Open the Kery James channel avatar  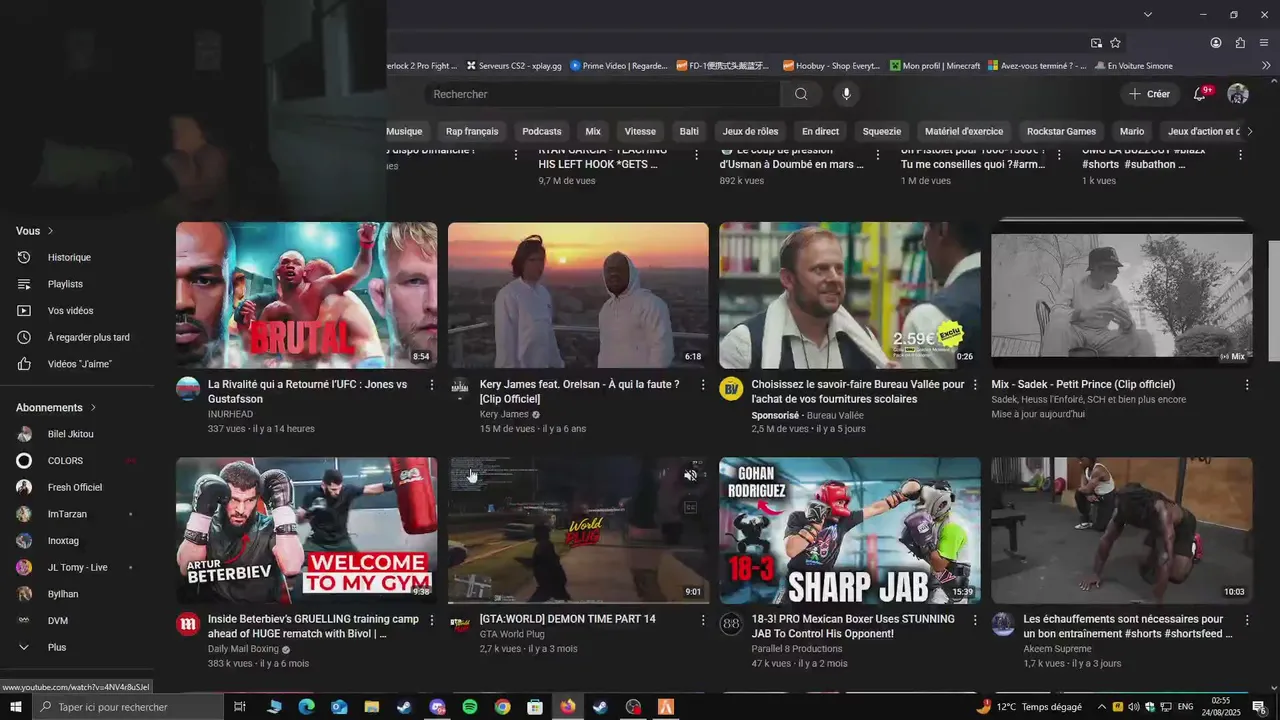coord(460,389)
